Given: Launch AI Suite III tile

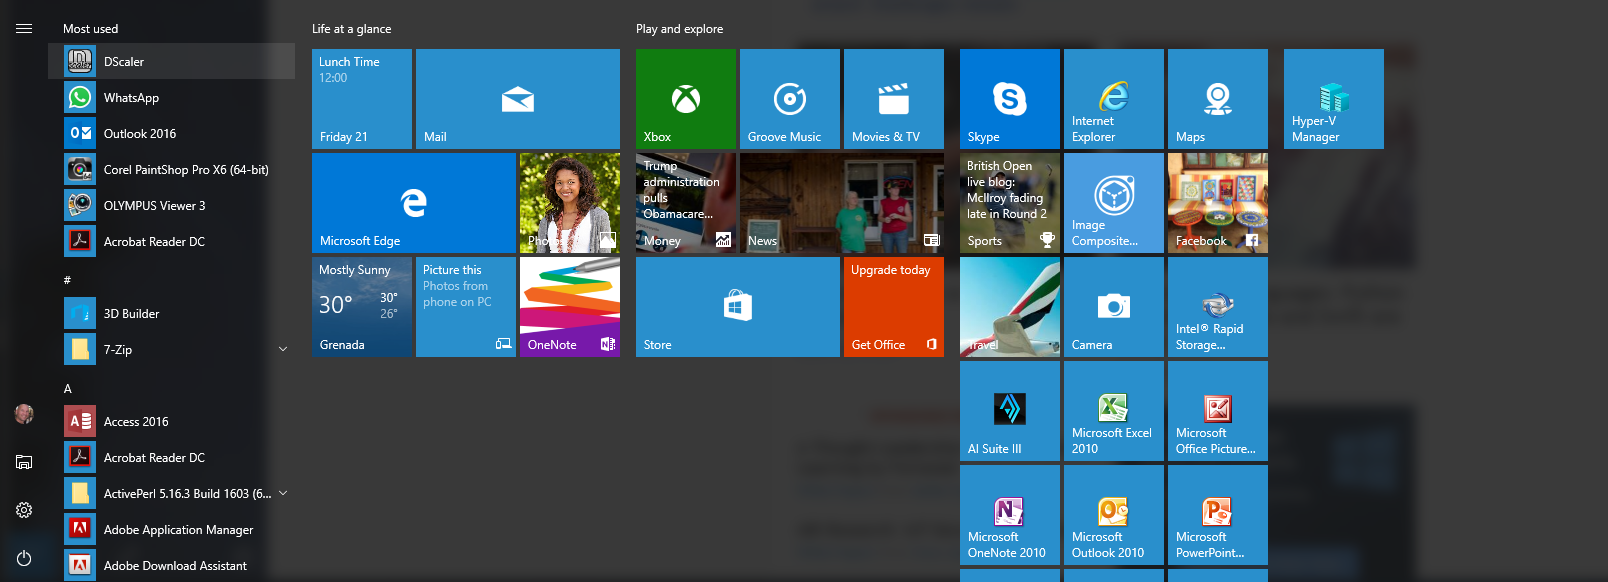Looking at the screenshot, I should pos(1010,411).
